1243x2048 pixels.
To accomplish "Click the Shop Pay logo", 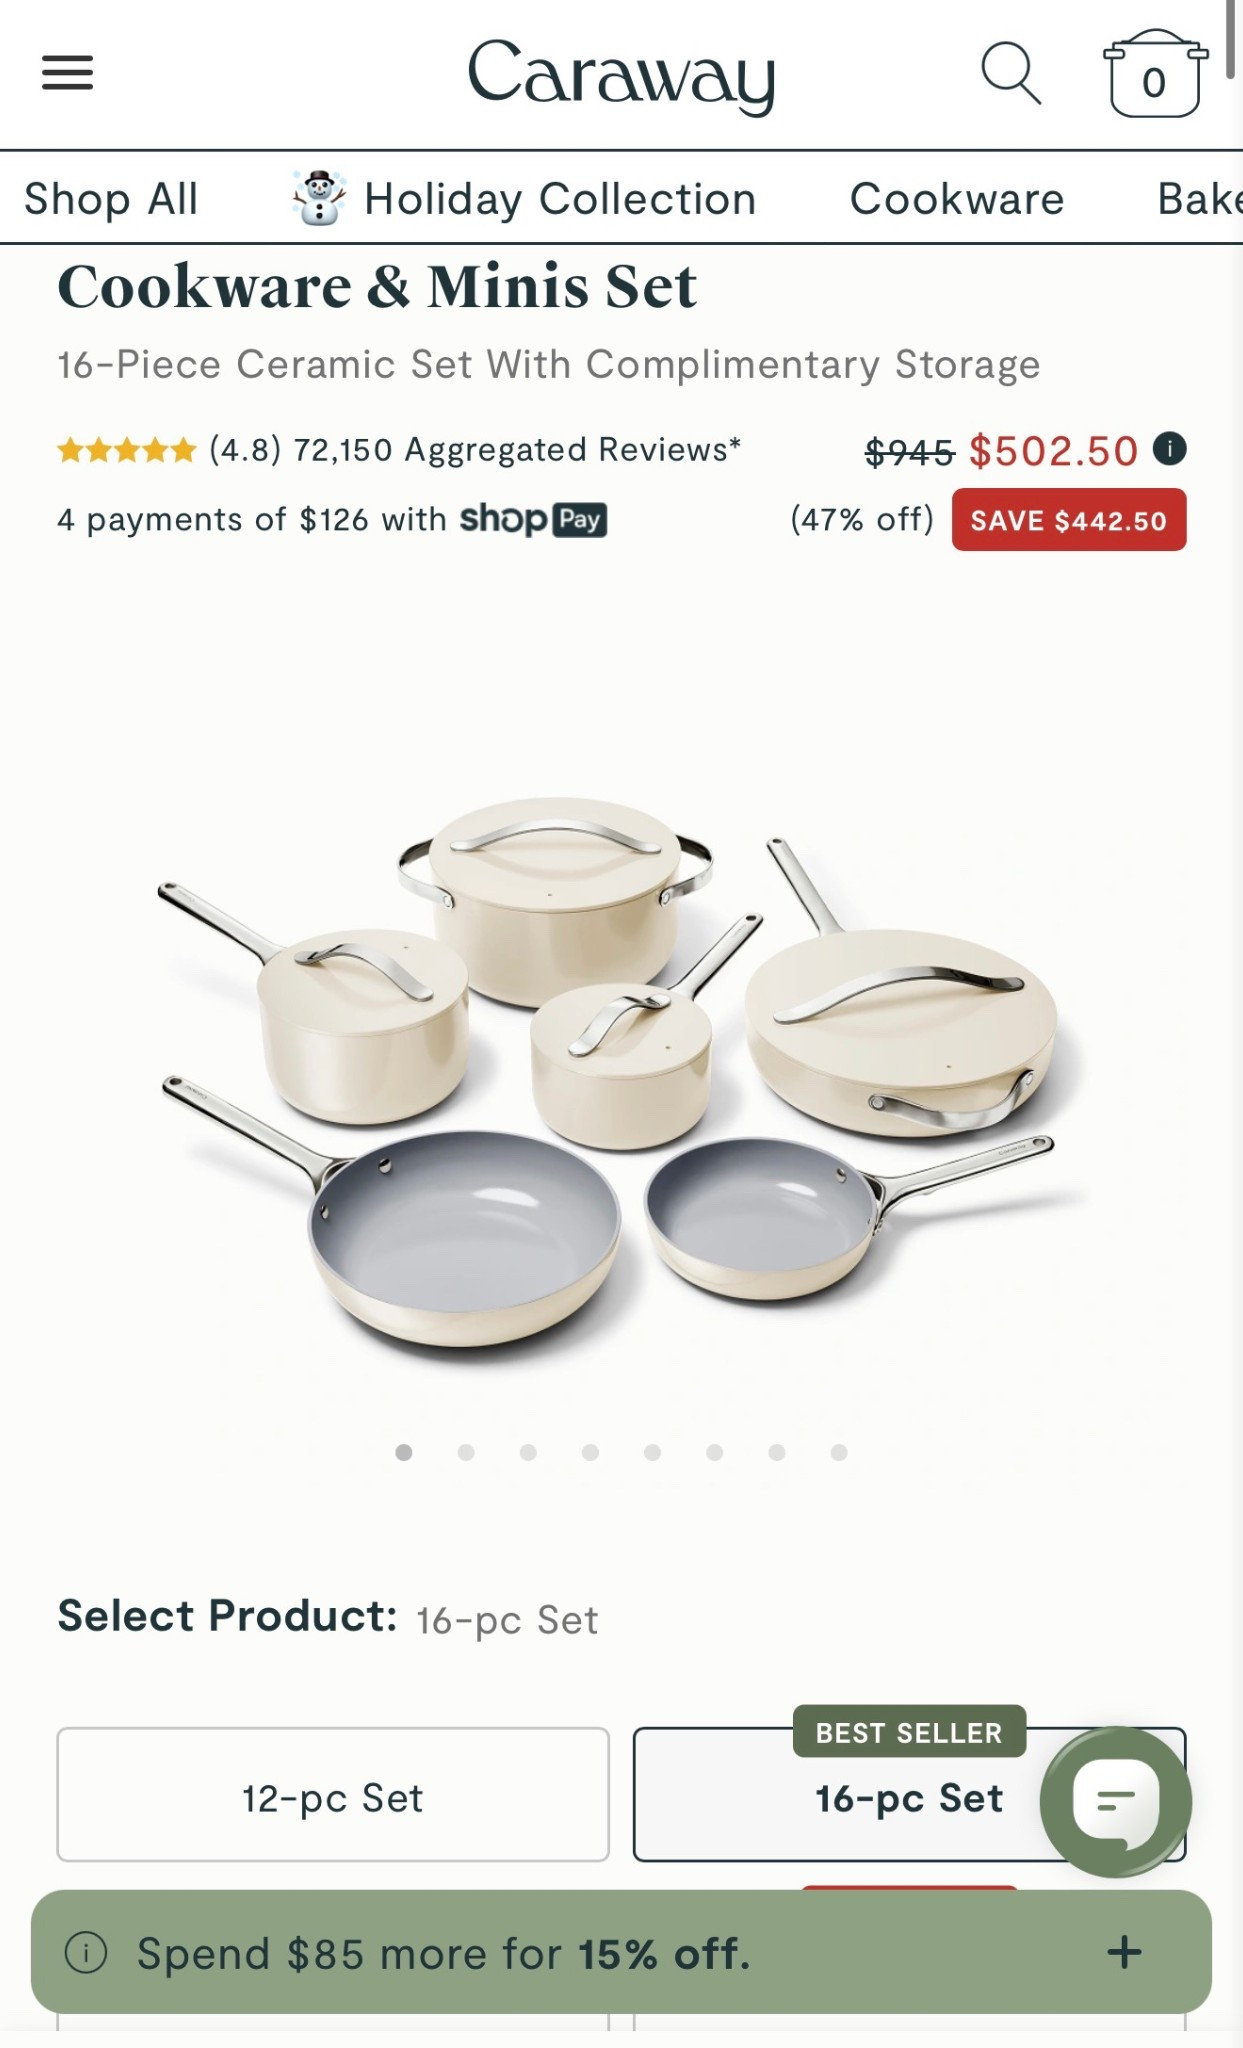I will (533, 519).
